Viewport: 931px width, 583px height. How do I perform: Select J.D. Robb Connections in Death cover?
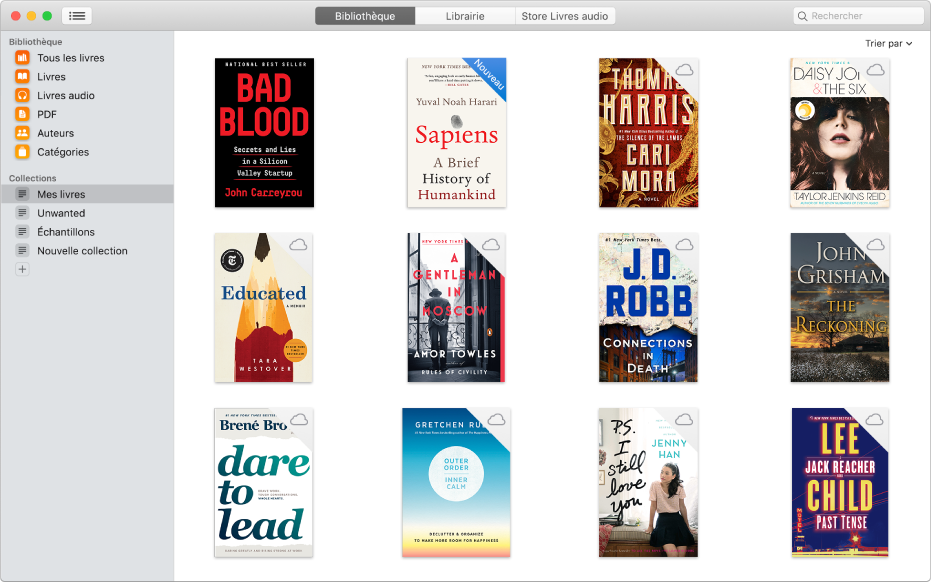[648, 308]
